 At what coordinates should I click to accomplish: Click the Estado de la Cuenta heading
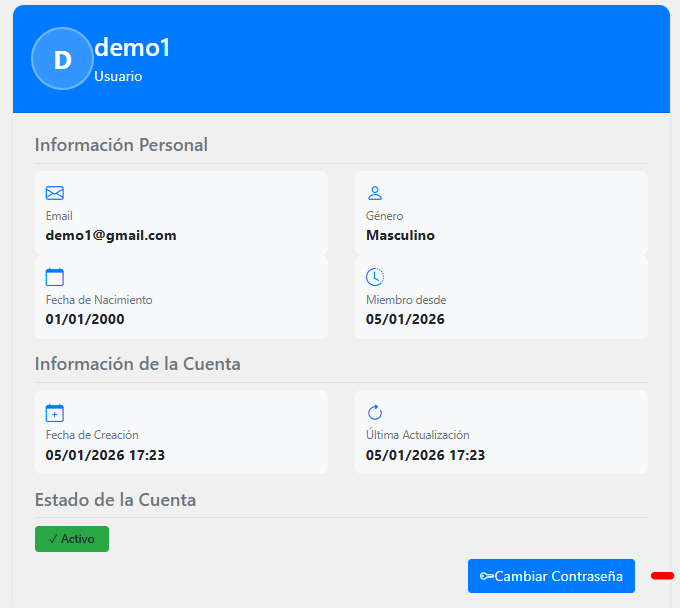pyautogui.click(x=115, y=499)
